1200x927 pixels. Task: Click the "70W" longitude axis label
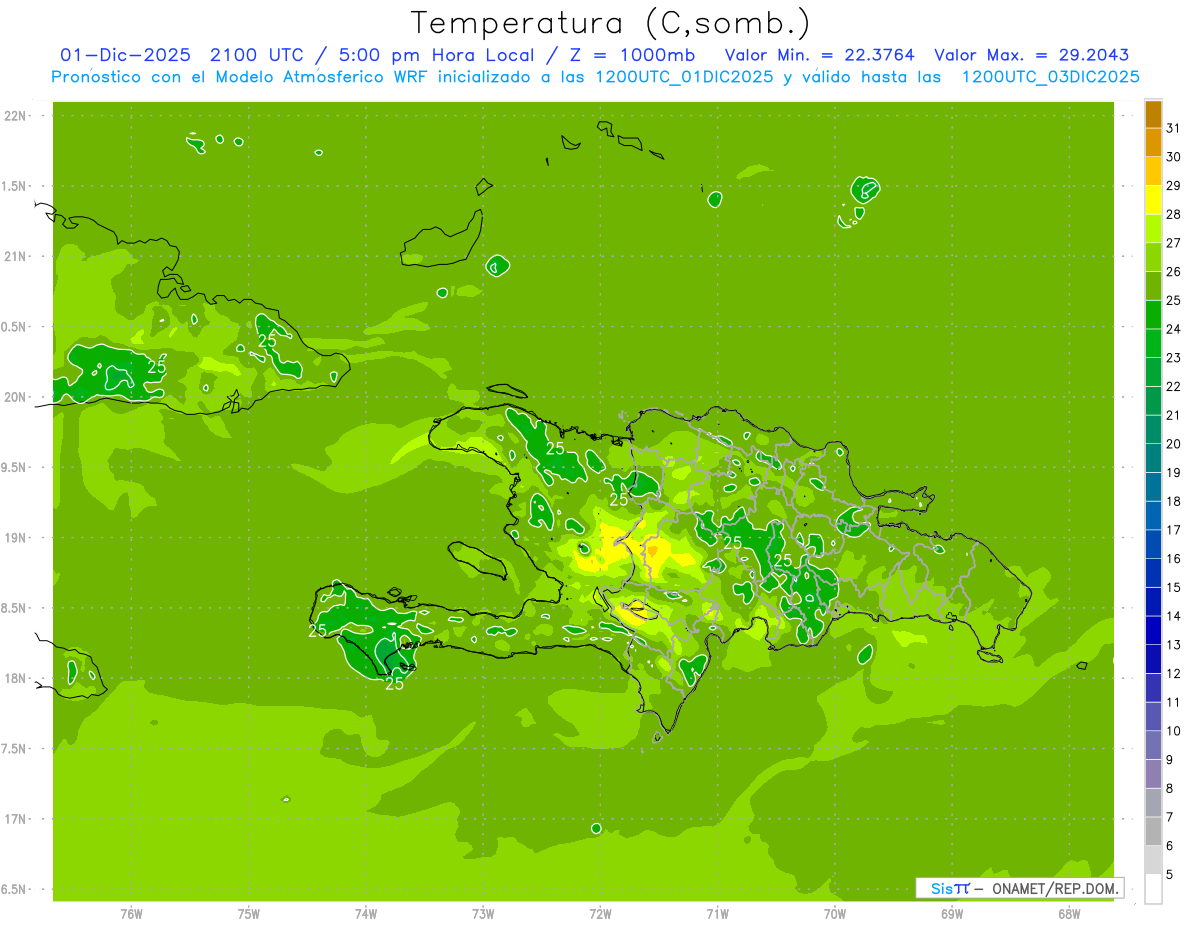835,914
